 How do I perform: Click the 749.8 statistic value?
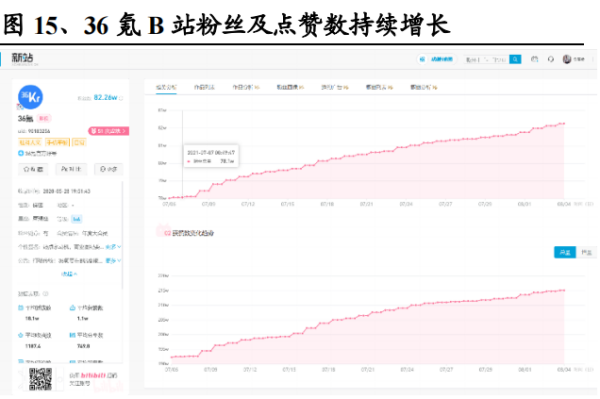pos(83,346)
